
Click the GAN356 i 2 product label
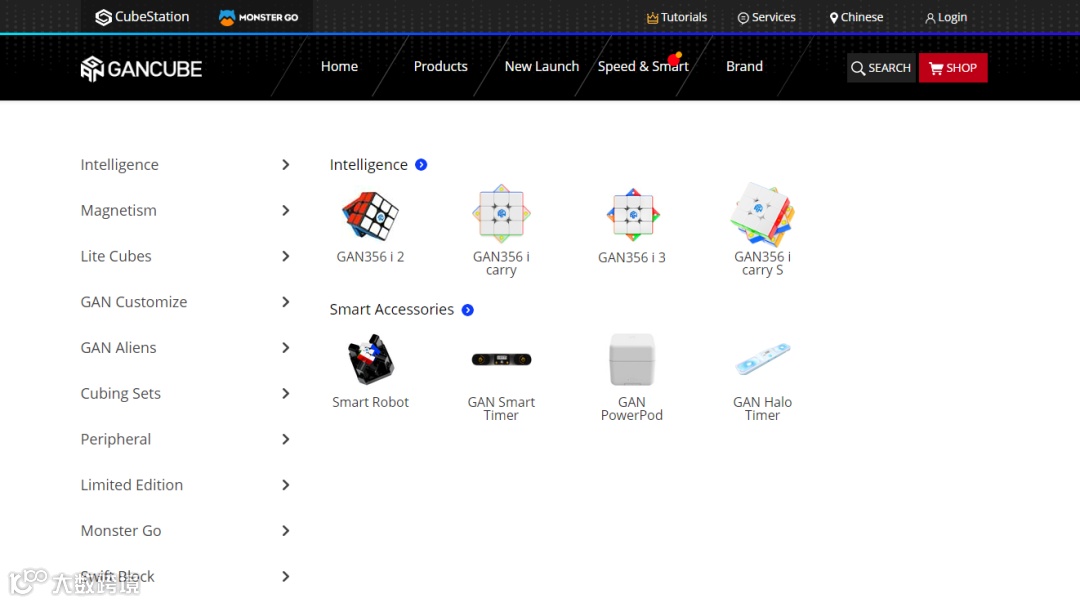pyautogui.click(x=371, y=257)
